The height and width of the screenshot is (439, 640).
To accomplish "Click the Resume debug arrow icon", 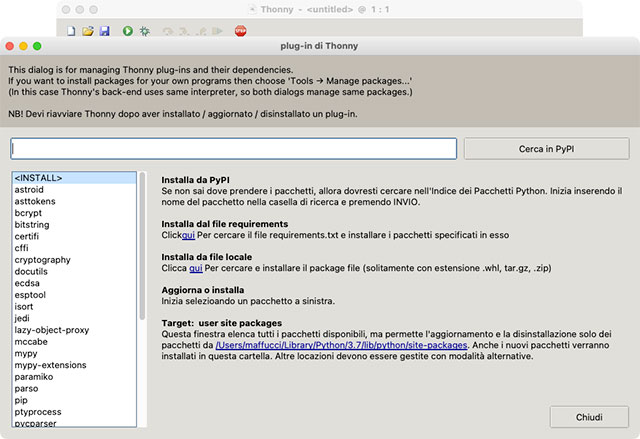I will 219,32.
